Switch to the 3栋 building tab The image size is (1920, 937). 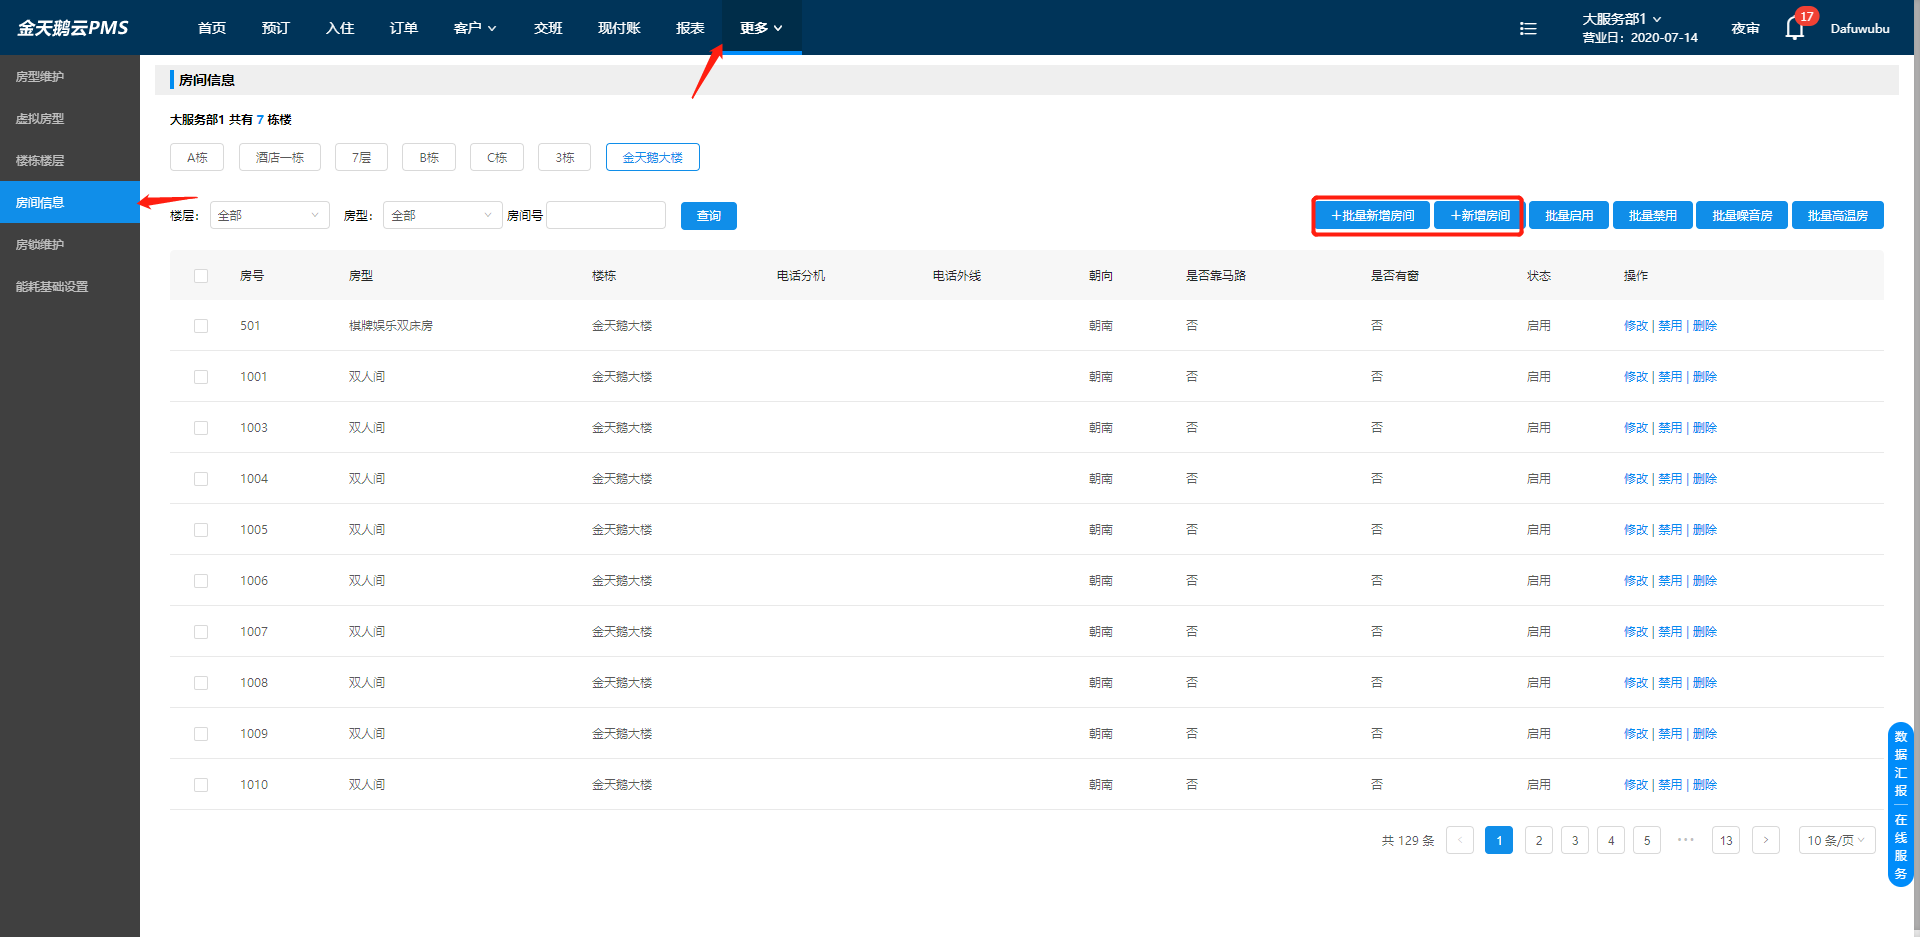[x=565, y=157]
